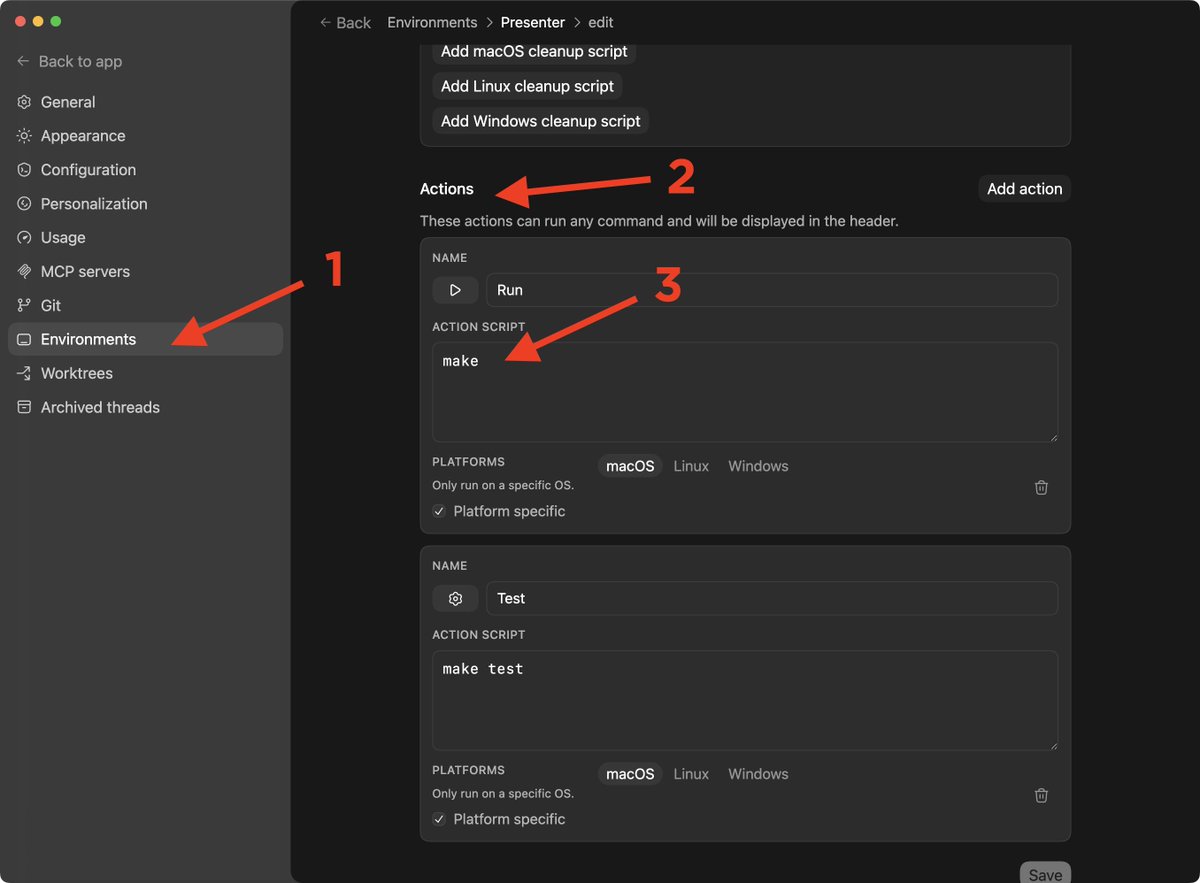The image size is (1200, 883).
Task: Click Add action button
Action: point(1024,189)
